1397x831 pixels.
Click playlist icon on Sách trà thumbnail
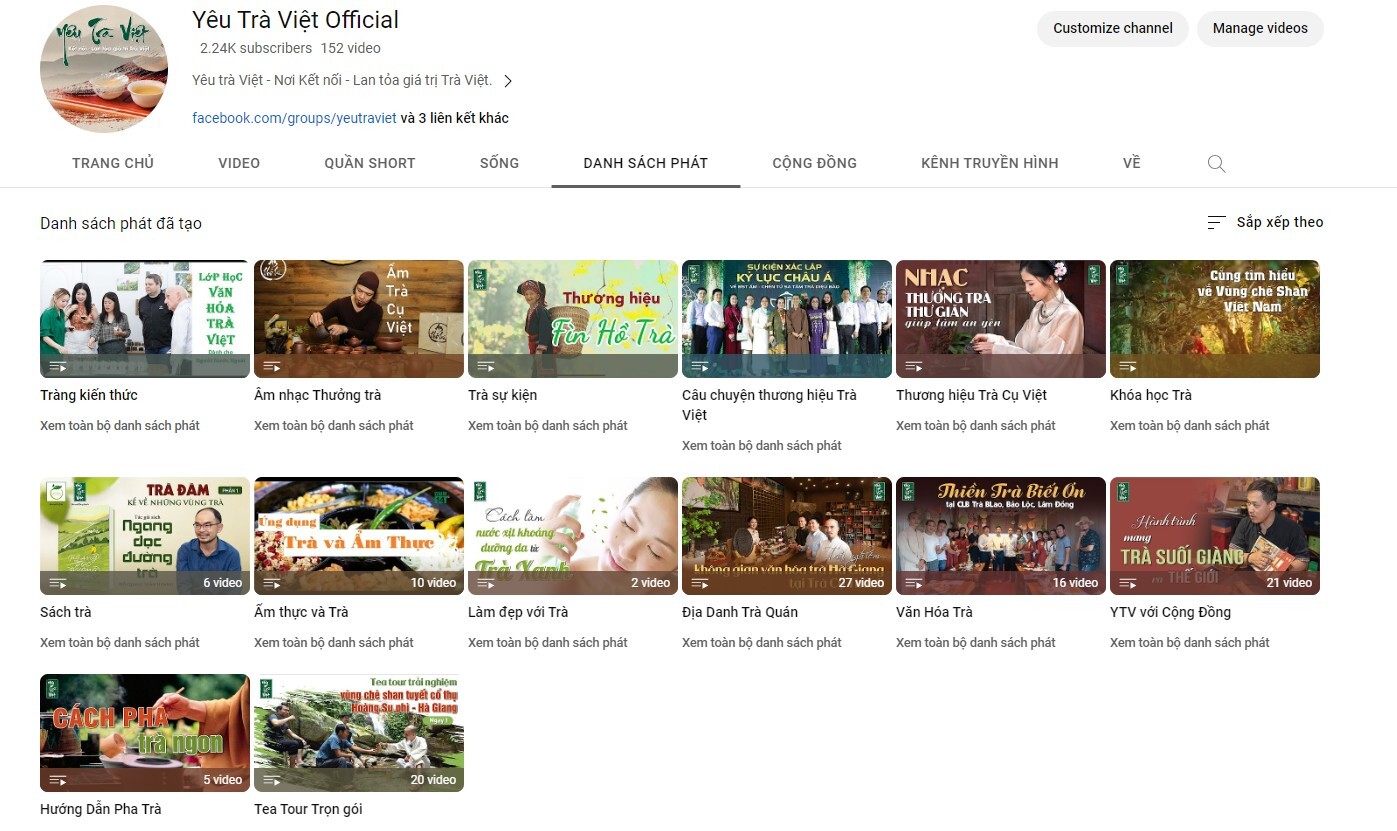pos(58,583)
